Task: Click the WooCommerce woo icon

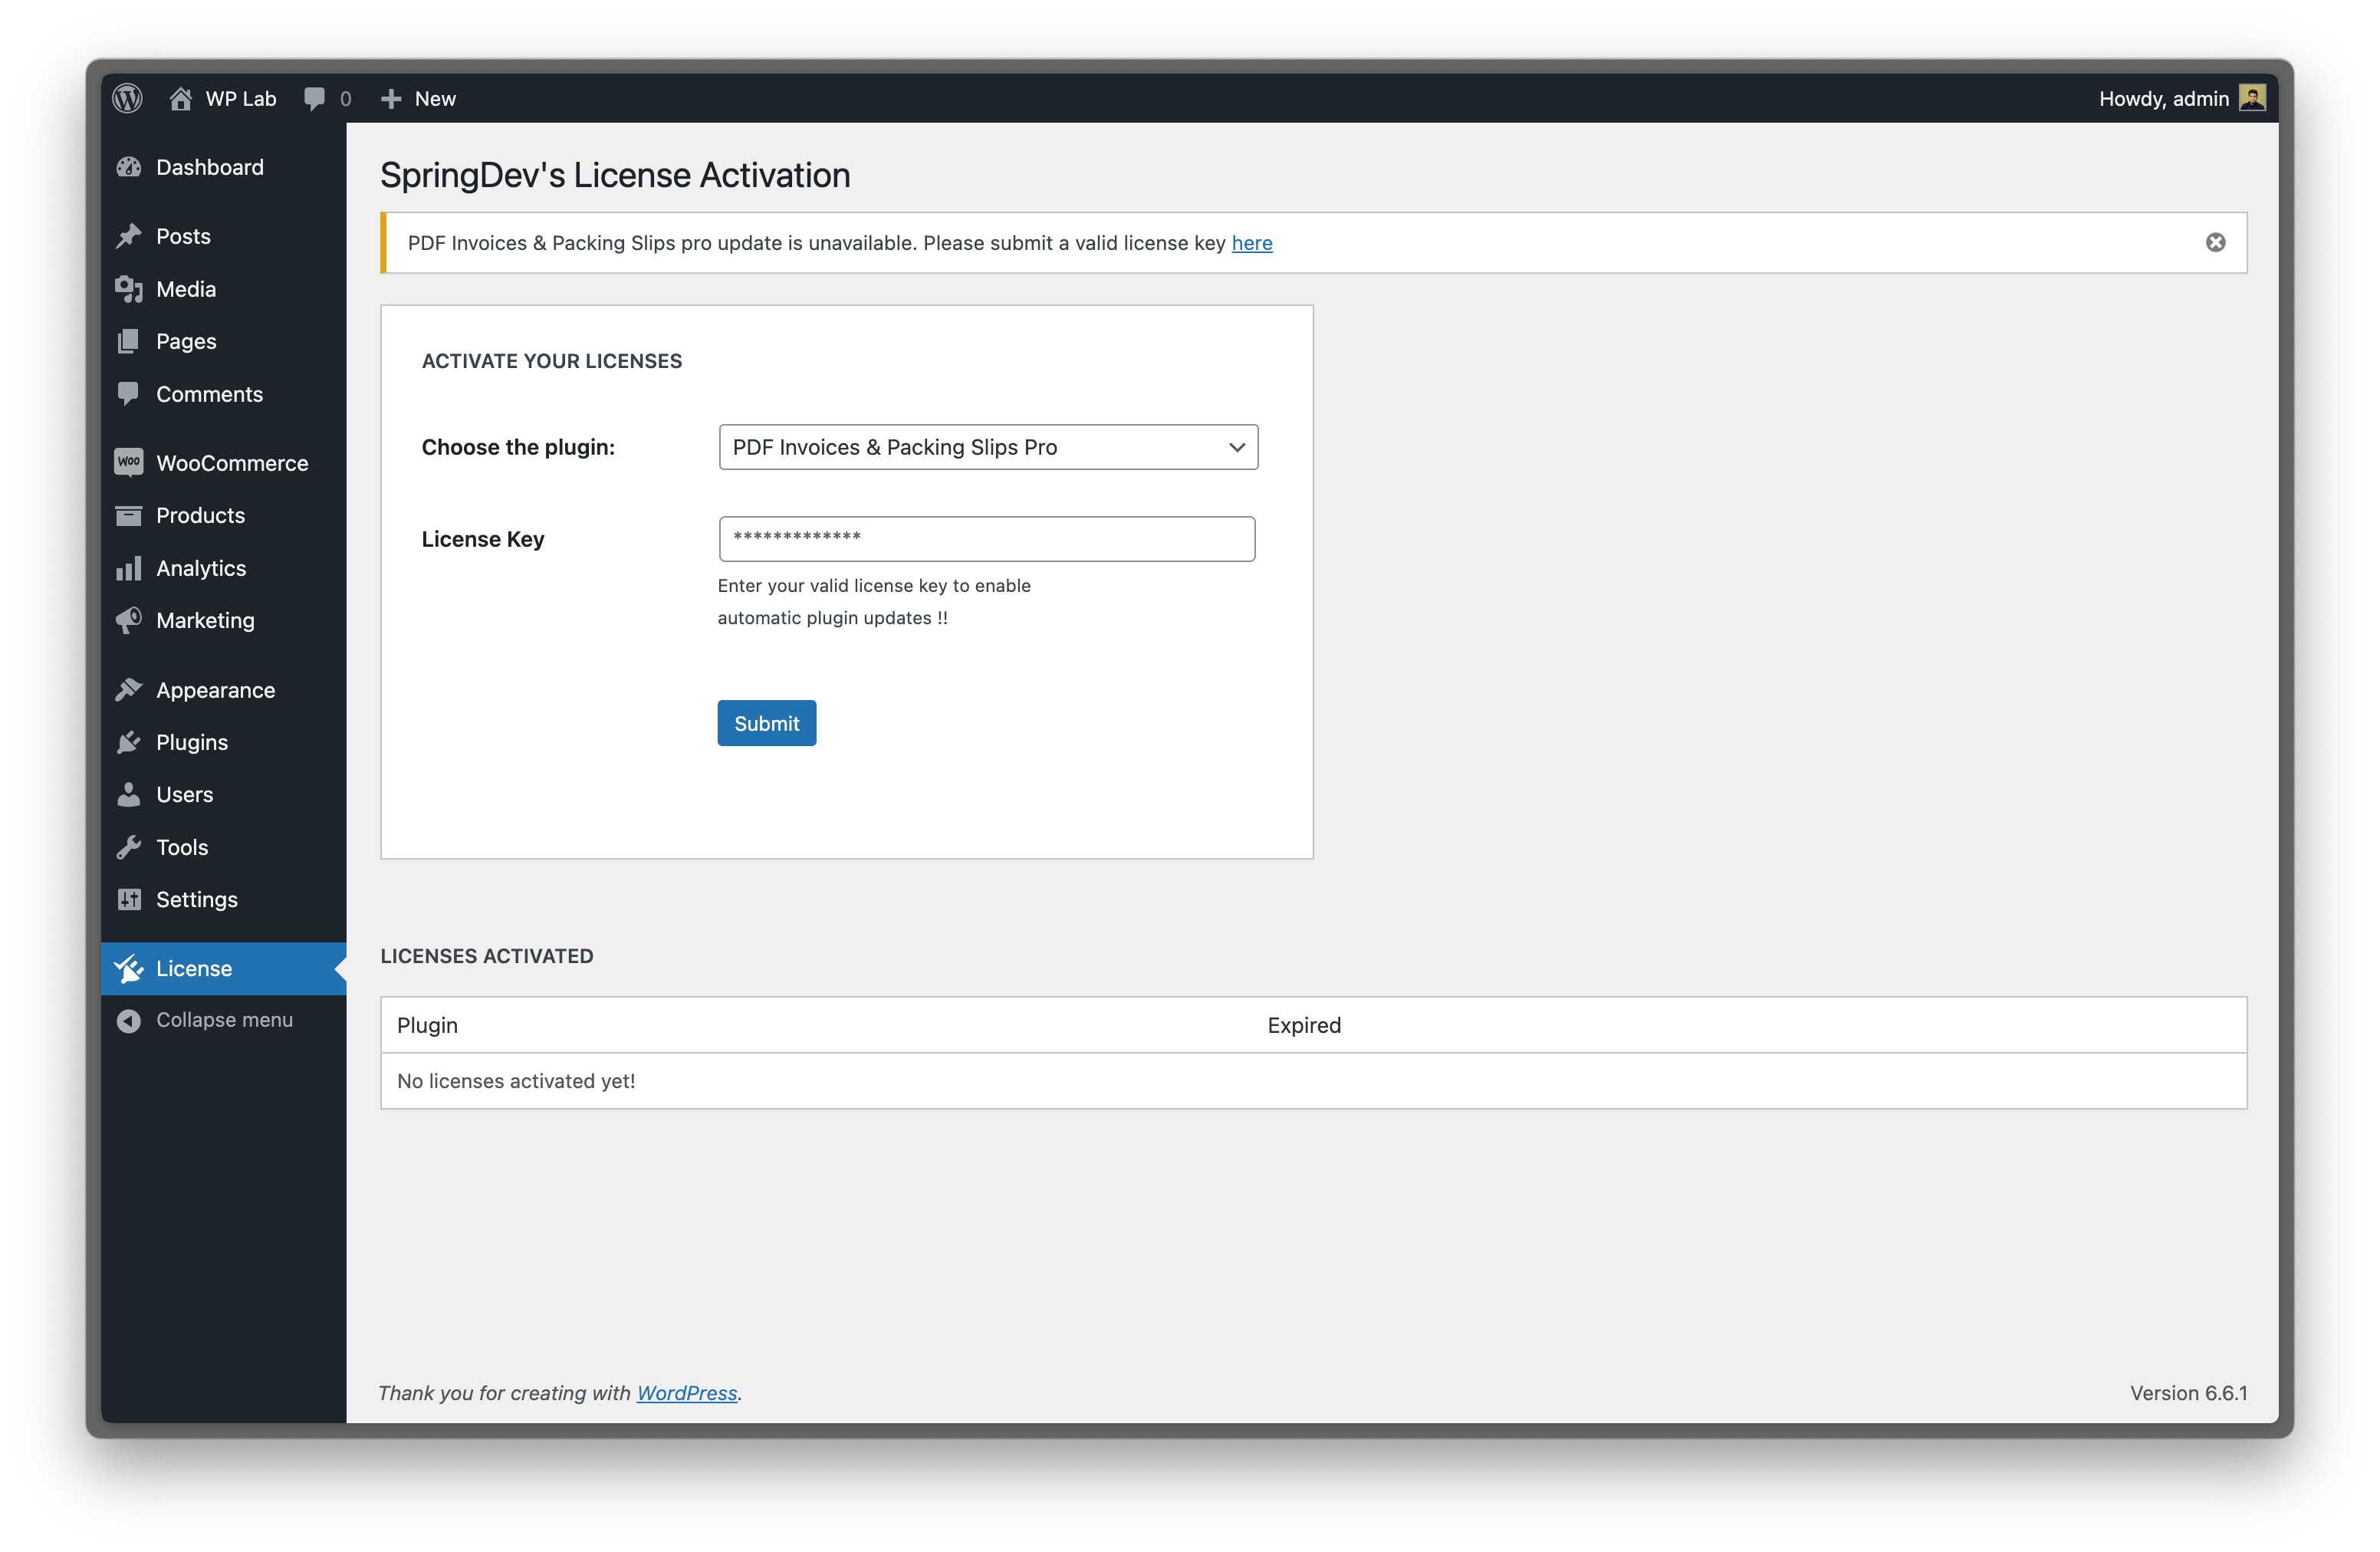Action: point(129,462)
